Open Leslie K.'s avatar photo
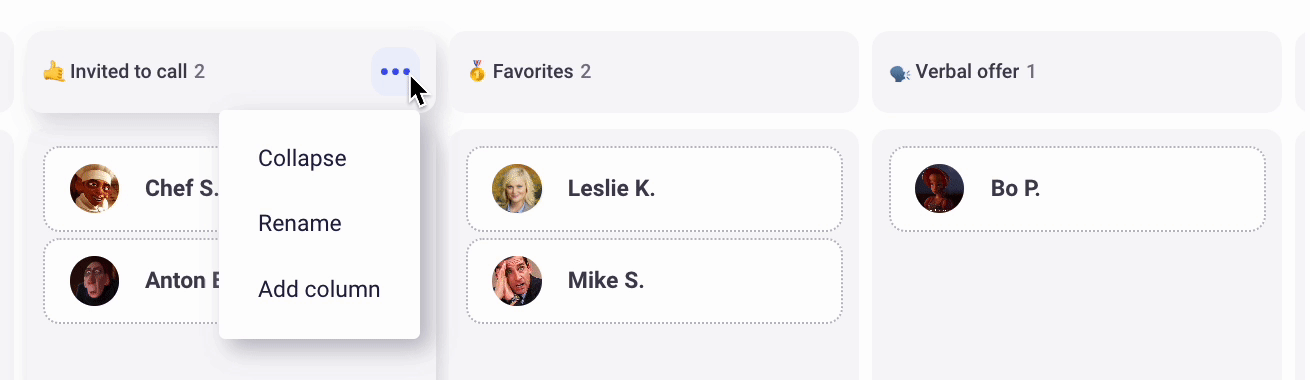 [517, 188]
